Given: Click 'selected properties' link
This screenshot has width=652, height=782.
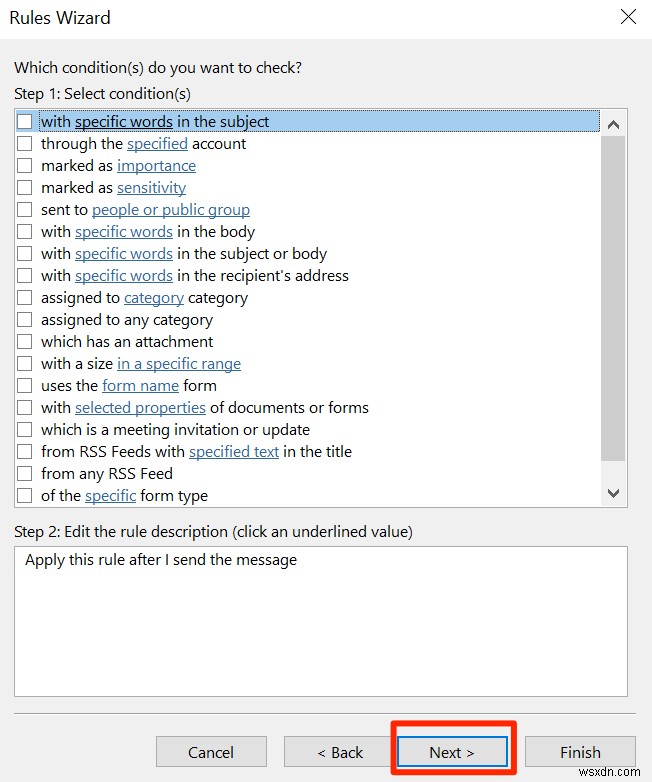Looking at the screenshot, I should coord(140,407).
